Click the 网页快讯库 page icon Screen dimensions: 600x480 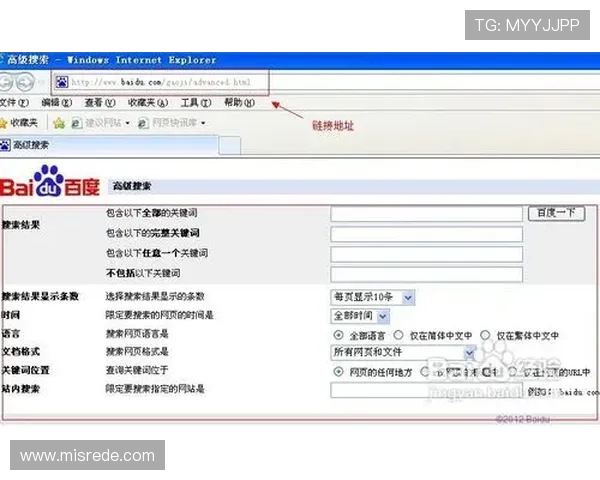(143, 123)
